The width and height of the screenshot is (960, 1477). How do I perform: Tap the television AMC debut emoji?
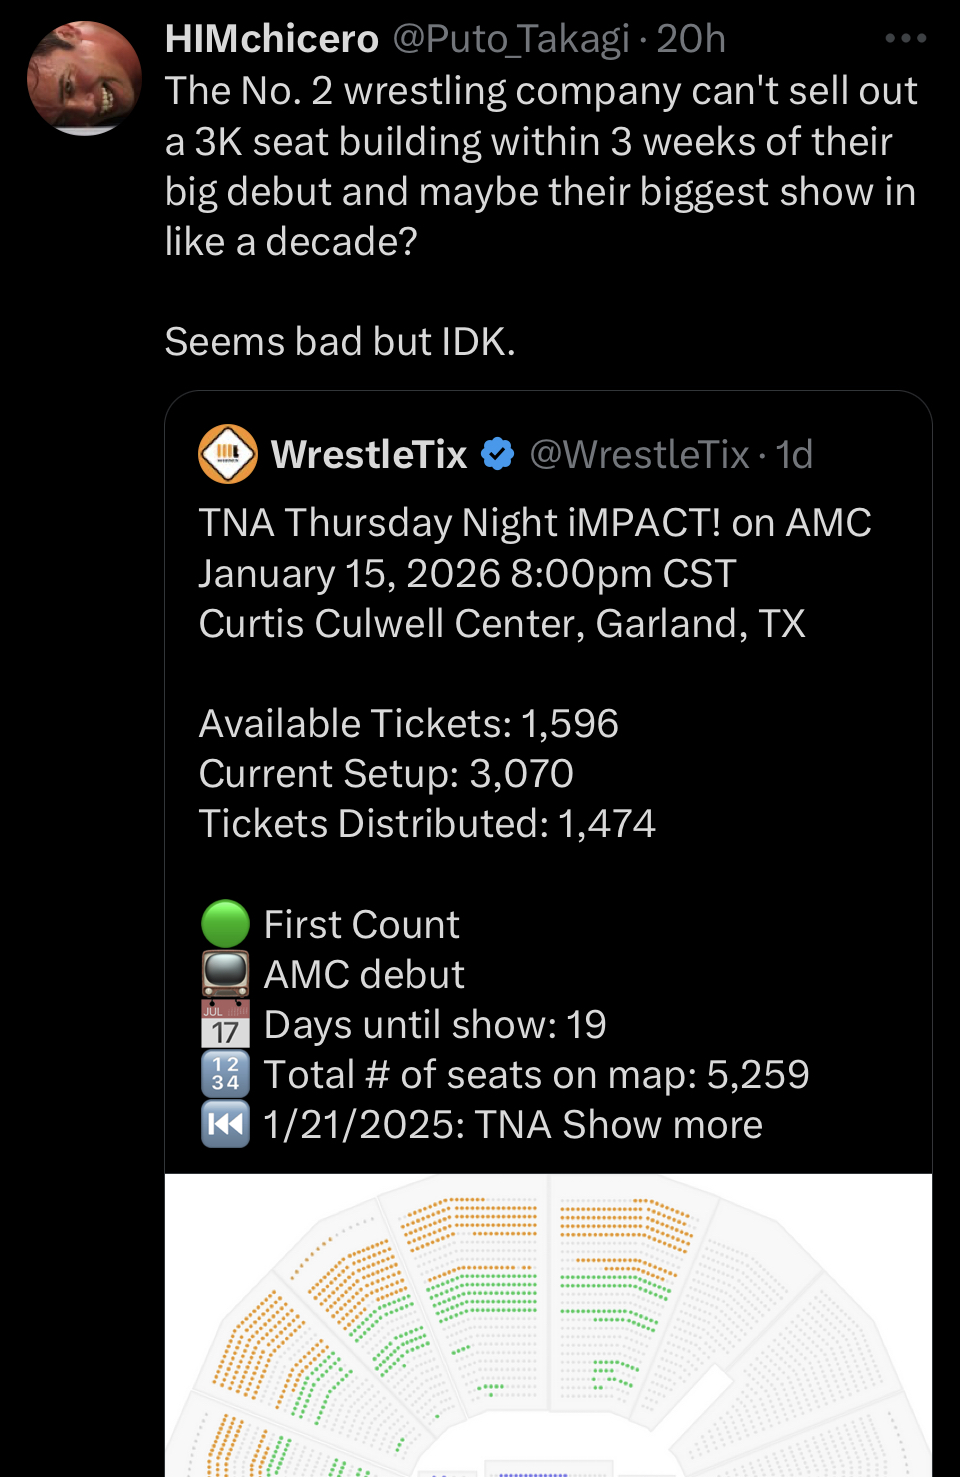click(x=225, y=974)
